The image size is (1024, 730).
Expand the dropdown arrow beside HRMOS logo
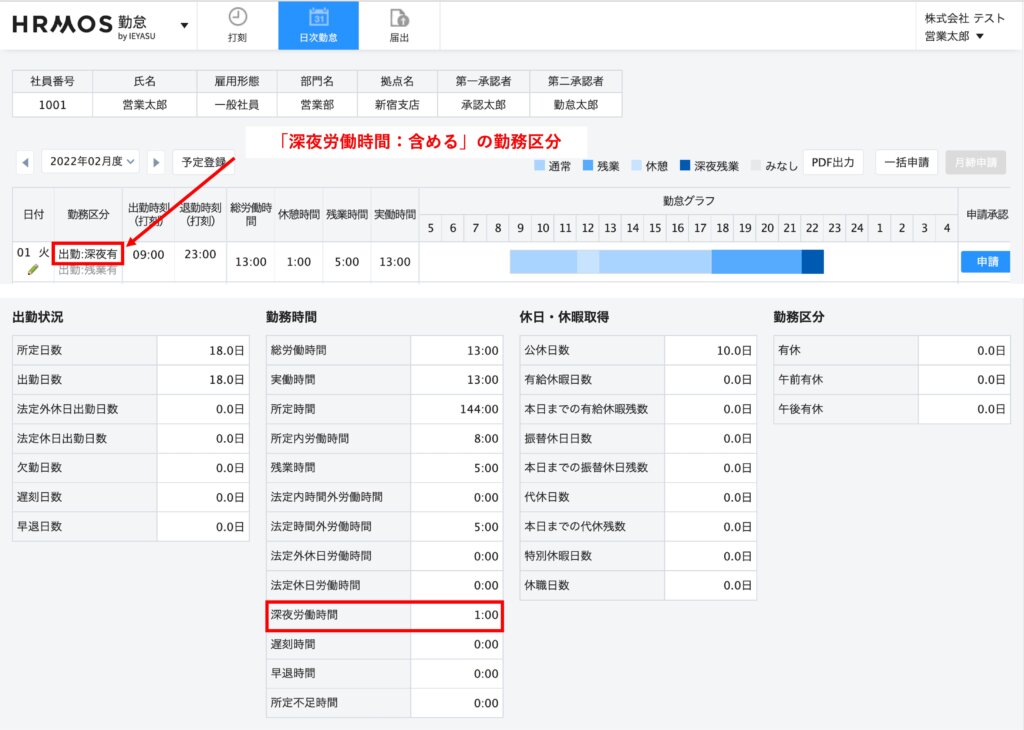(184, 25)
